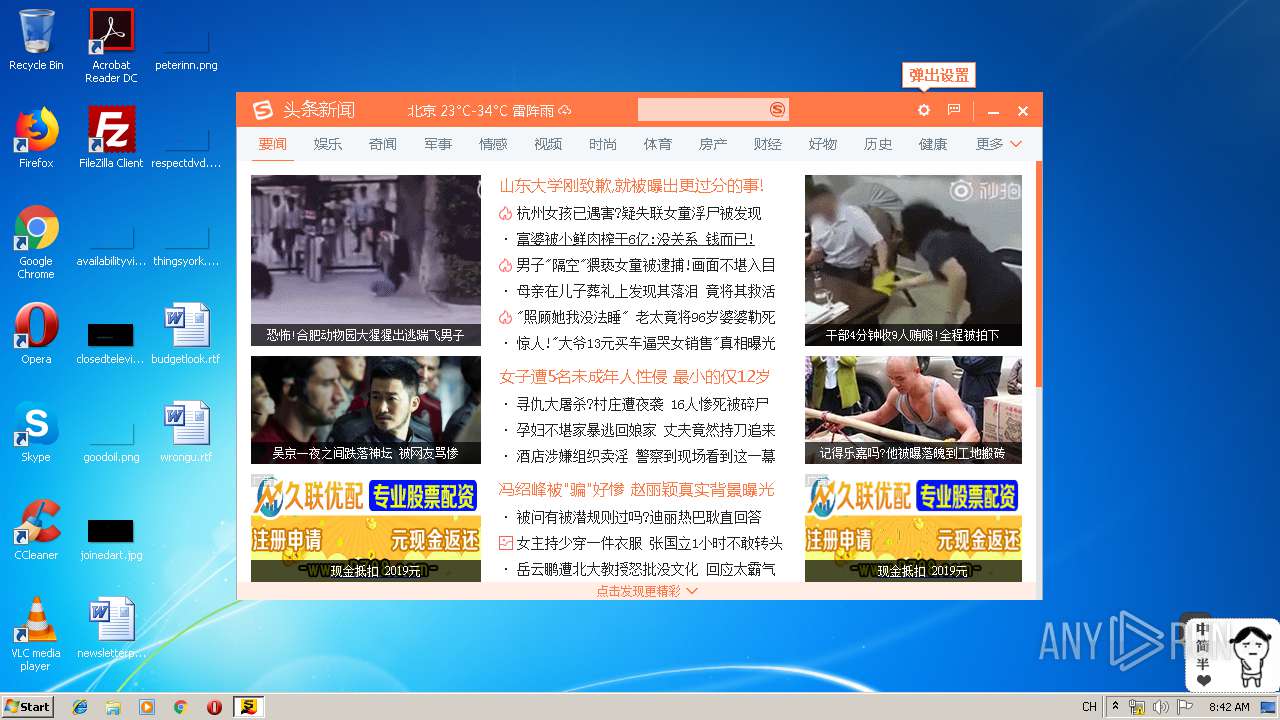Click the orange news window scrollbar
The image size is (1280, 720).
(1039, 275)
